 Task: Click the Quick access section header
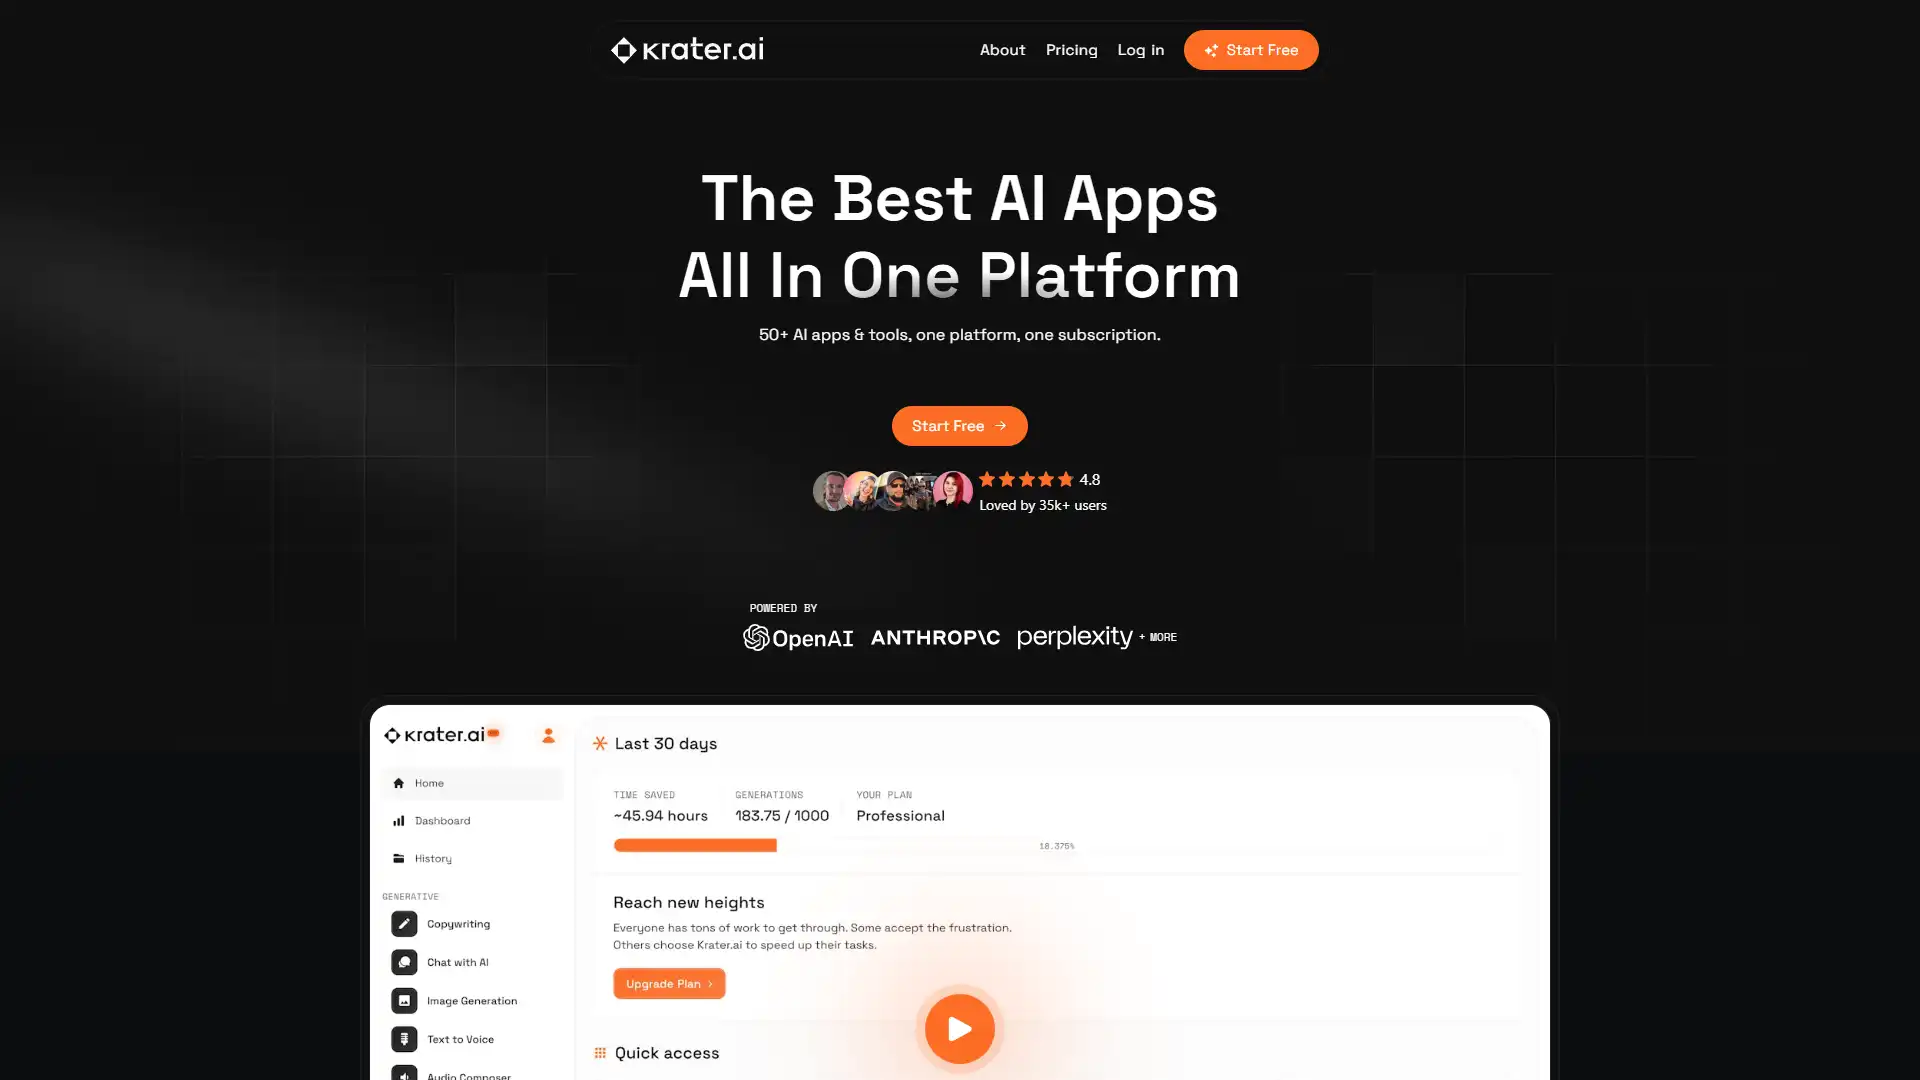click(666, 1052)
